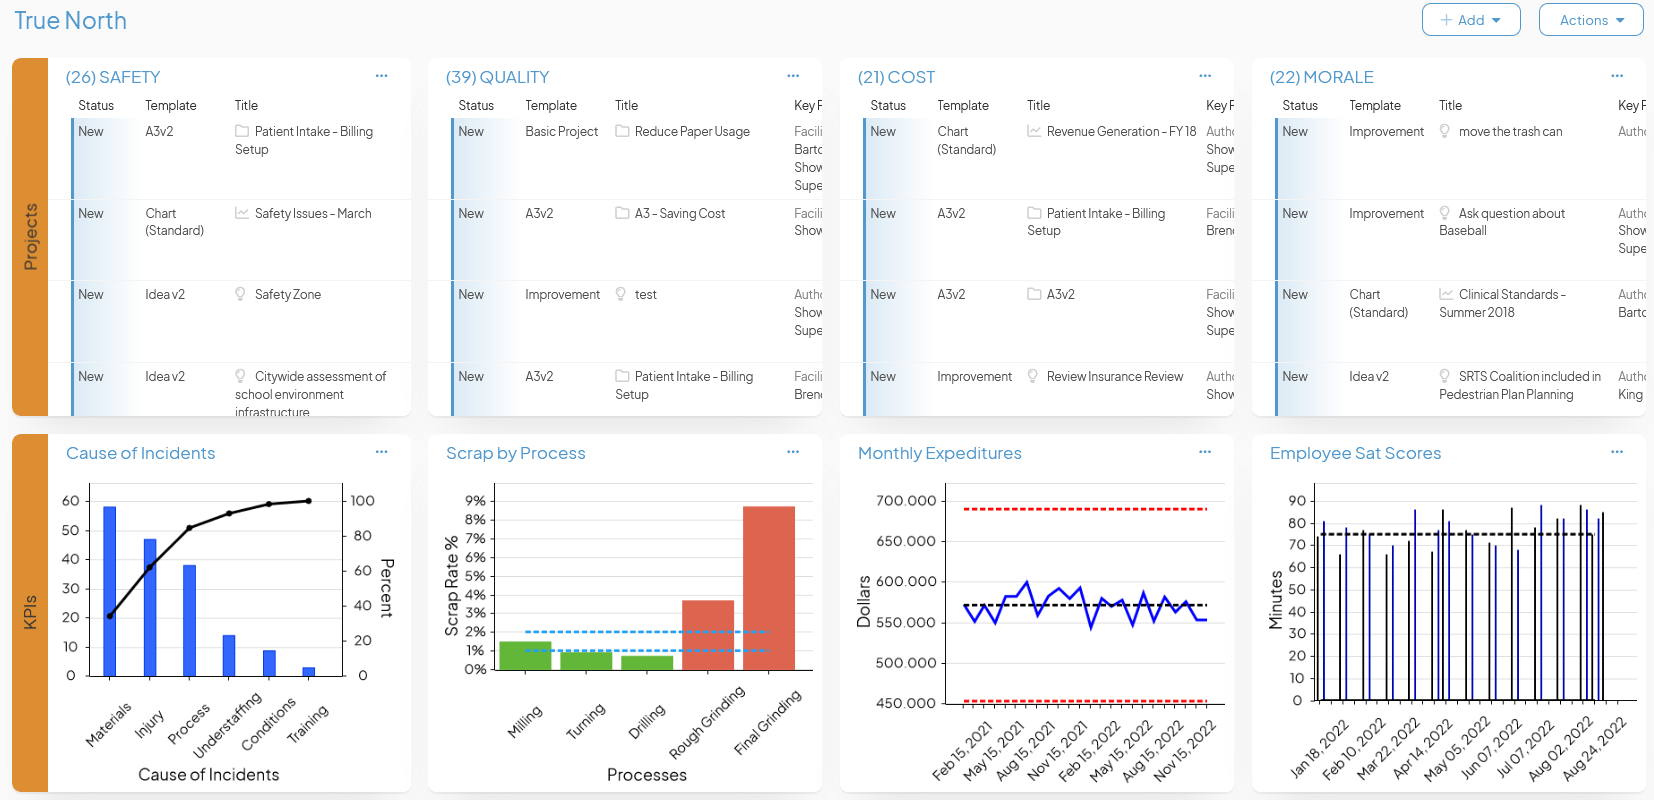Open Employee Sat Scores chart options menu
1654x800 pixels.
click(x=1617, y=452)
